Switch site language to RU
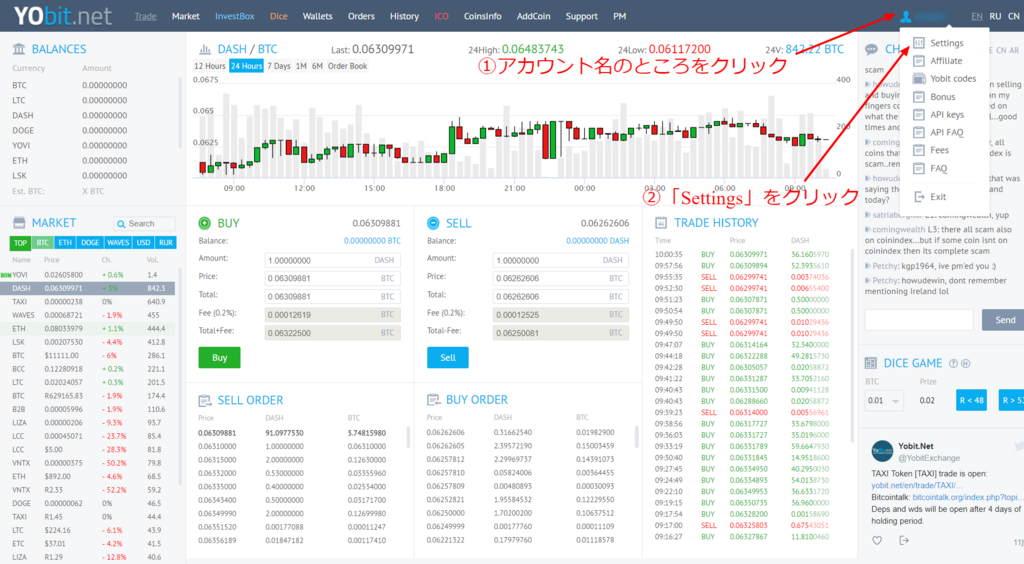This screenshot has width=1024, height=564. point(995,17)
